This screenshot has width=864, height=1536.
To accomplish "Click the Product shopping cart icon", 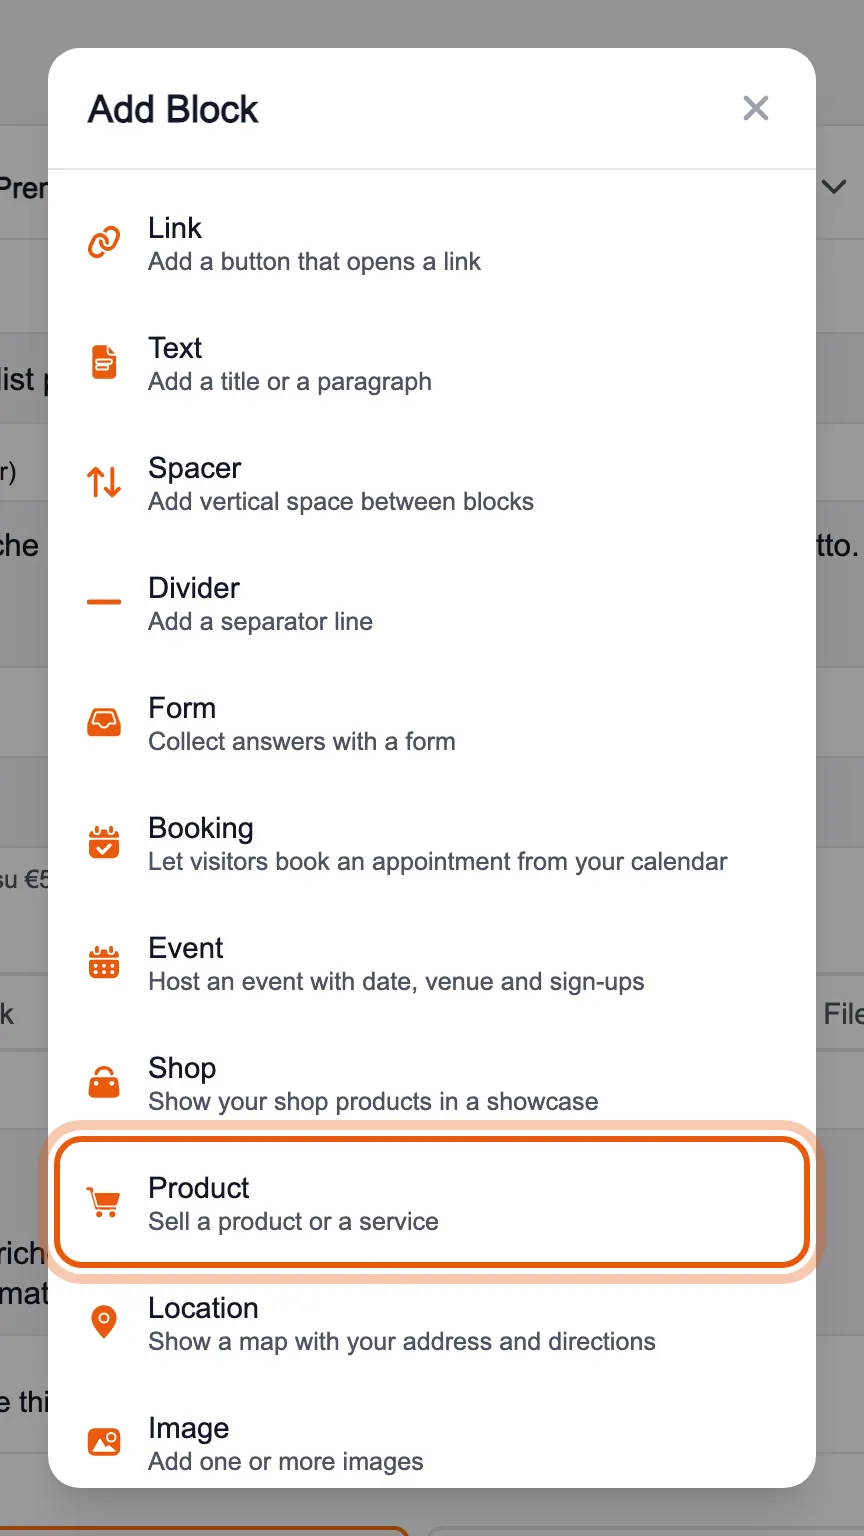I will pos(104,1202).
